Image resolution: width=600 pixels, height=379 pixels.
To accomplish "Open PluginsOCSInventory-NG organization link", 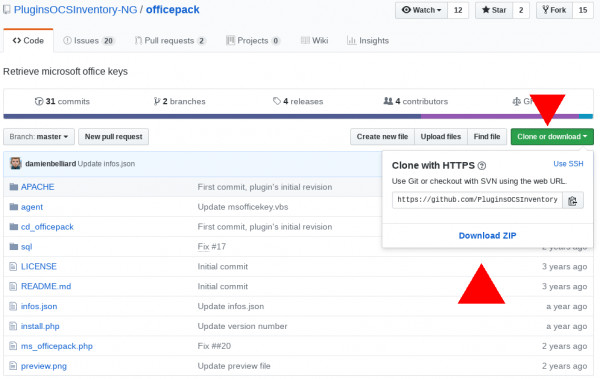I will click(75, 10).
